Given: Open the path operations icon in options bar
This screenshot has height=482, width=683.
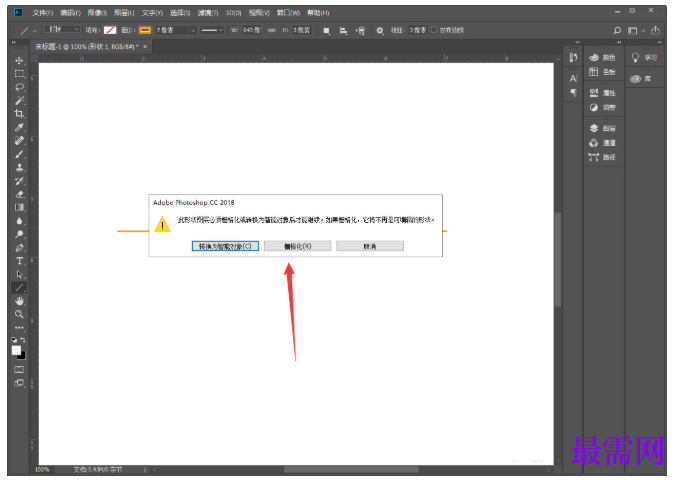Looking at the screenshot, I should point(326,30).
